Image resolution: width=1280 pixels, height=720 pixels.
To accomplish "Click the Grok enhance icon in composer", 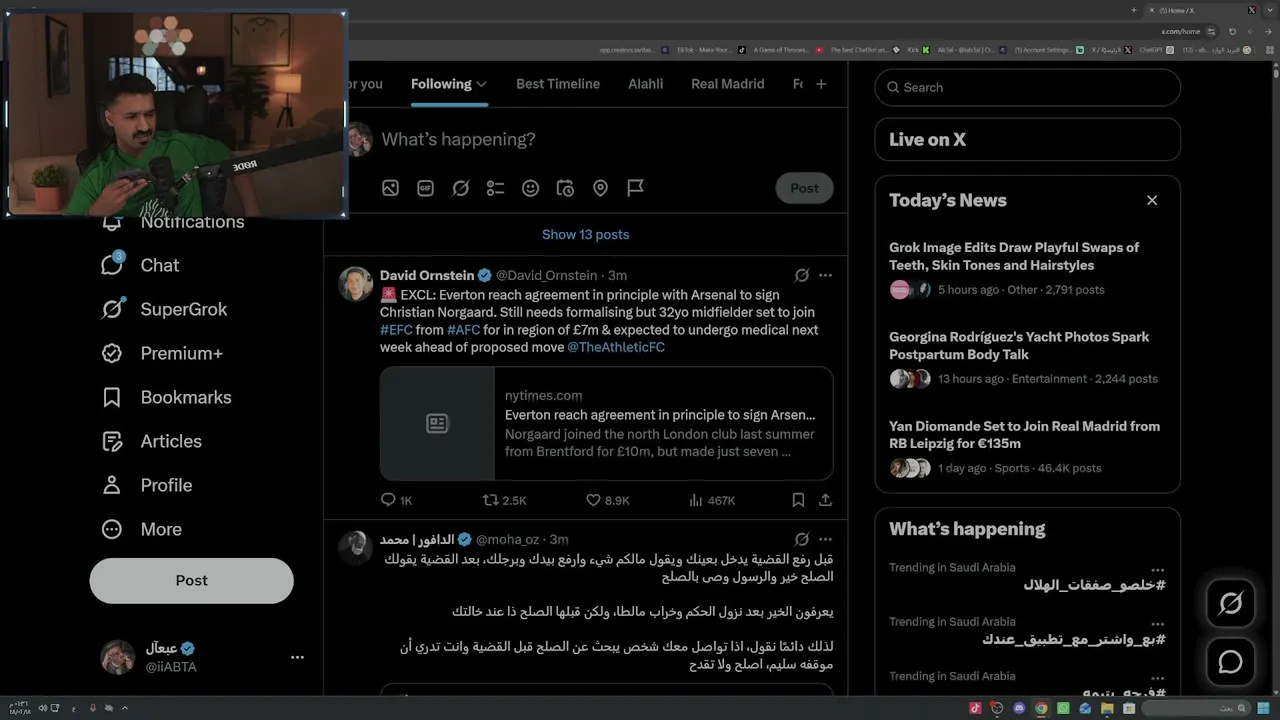I will point(460,188).
